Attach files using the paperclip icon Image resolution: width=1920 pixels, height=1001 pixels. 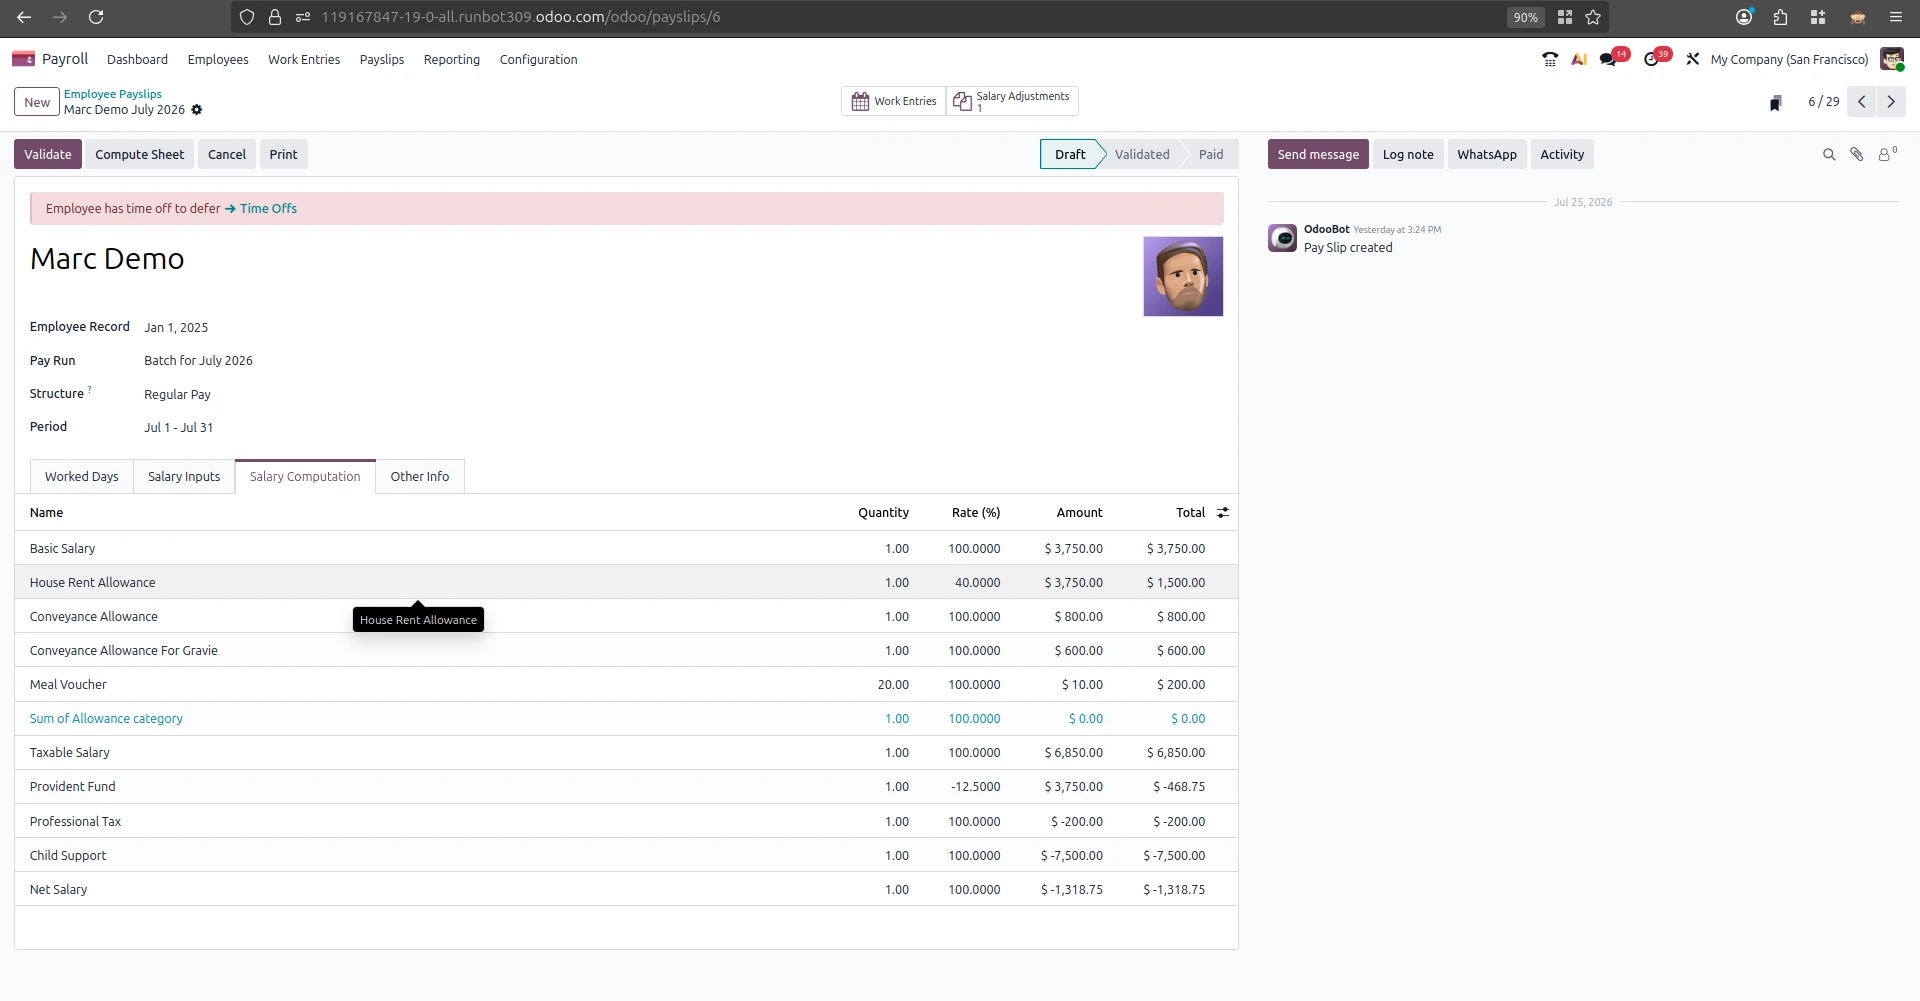(1857, 155)
